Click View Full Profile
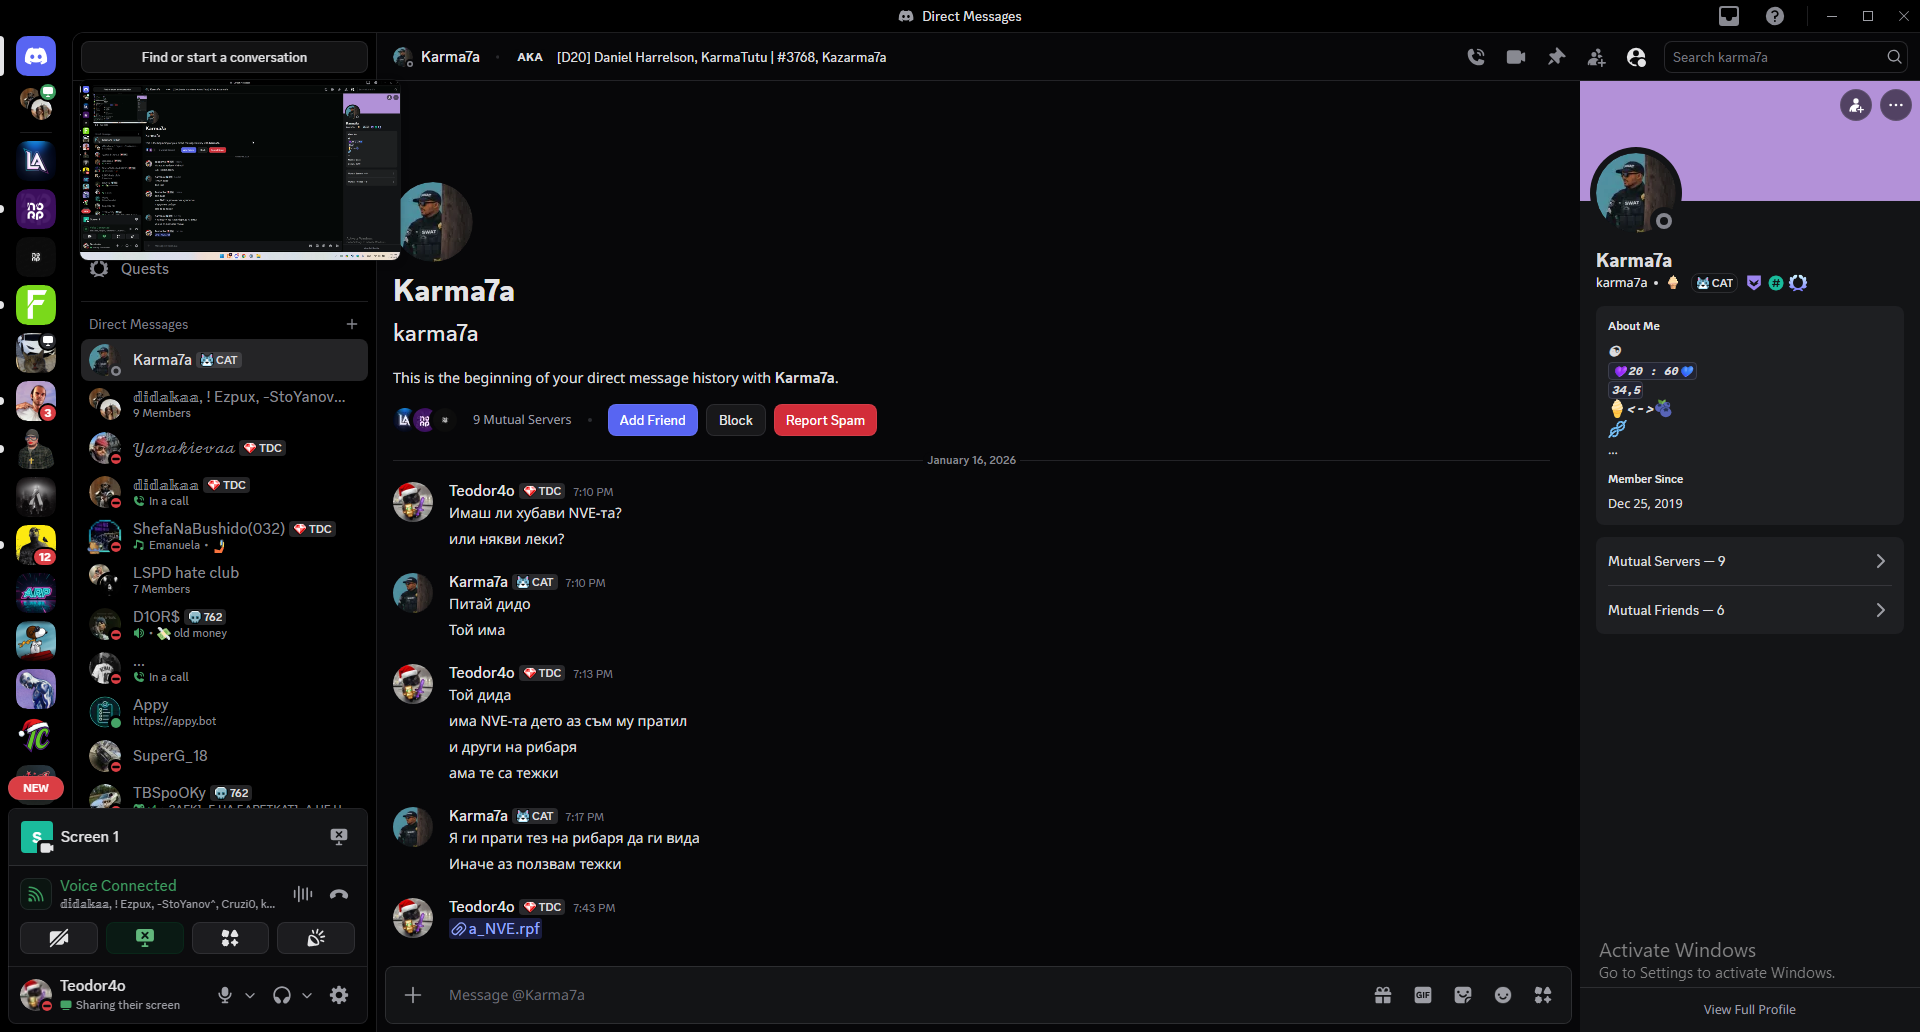The image size is (1920, 1032). coord(1750,1010)
